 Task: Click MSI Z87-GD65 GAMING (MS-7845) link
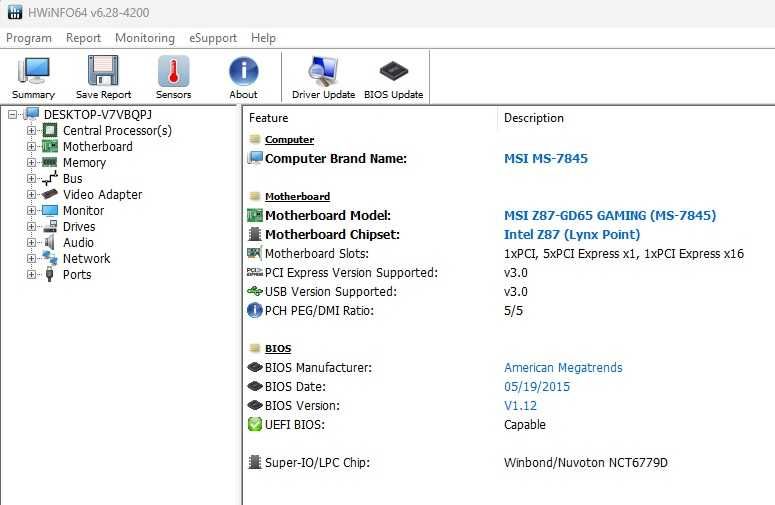pyautogui.click(x=610, y=215)
